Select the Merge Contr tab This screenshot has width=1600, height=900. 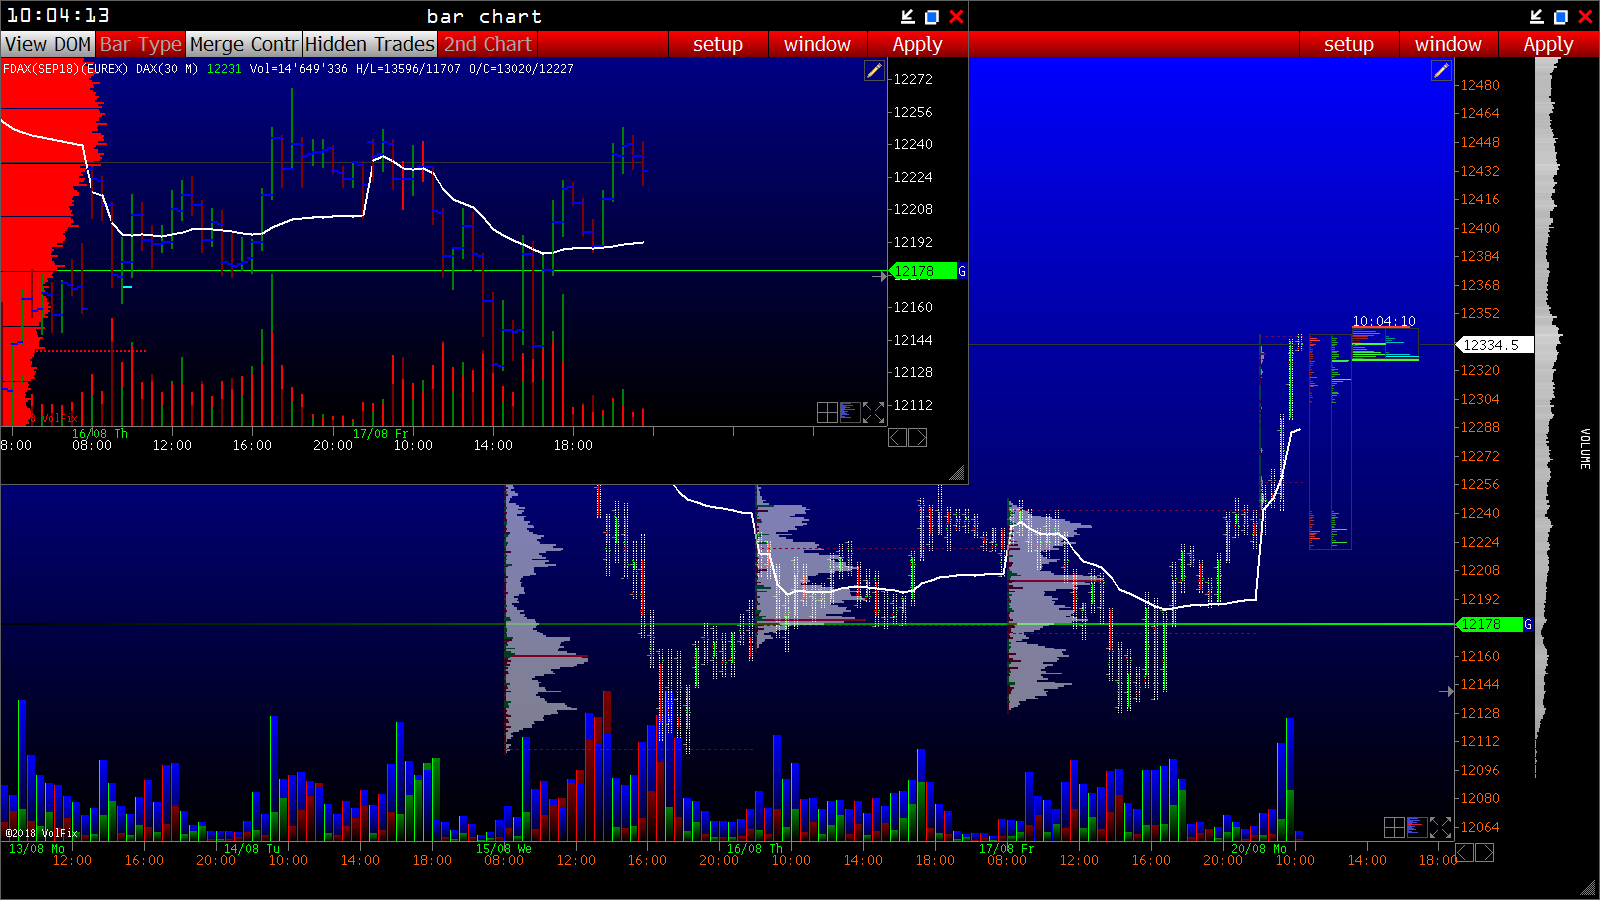click(244, 44)
